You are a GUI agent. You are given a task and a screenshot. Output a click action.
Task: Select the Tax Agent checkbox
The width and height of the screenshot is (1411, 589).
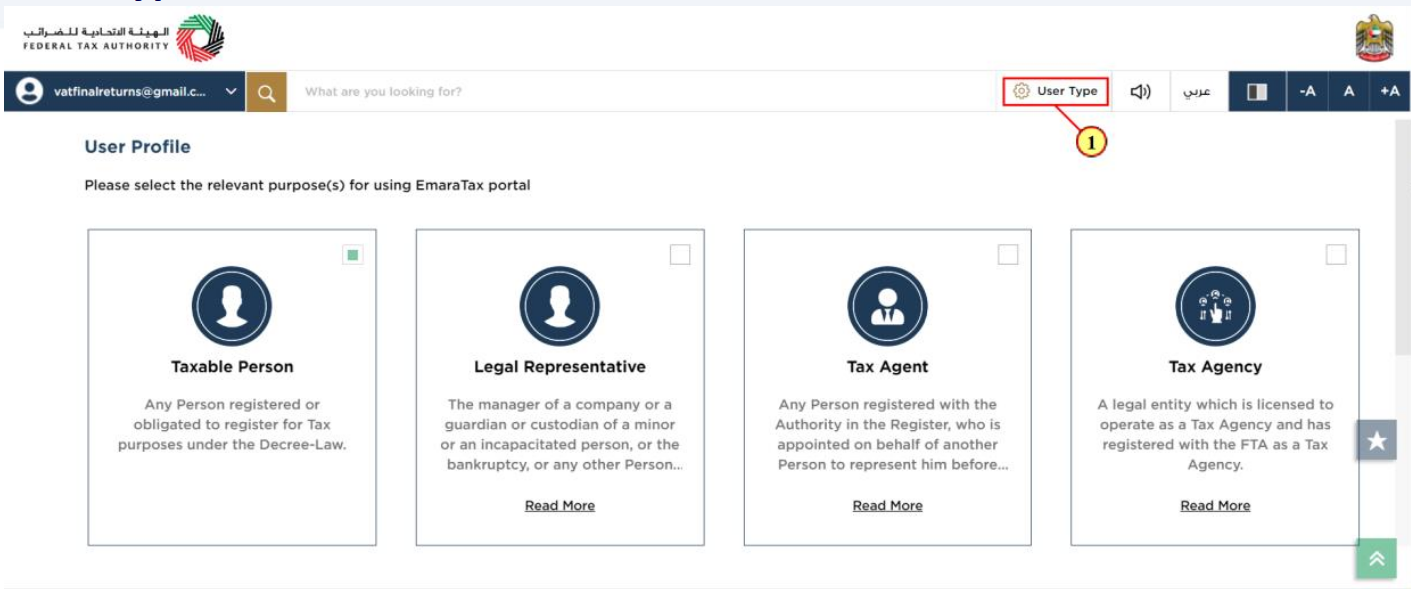pos(1008,255)
